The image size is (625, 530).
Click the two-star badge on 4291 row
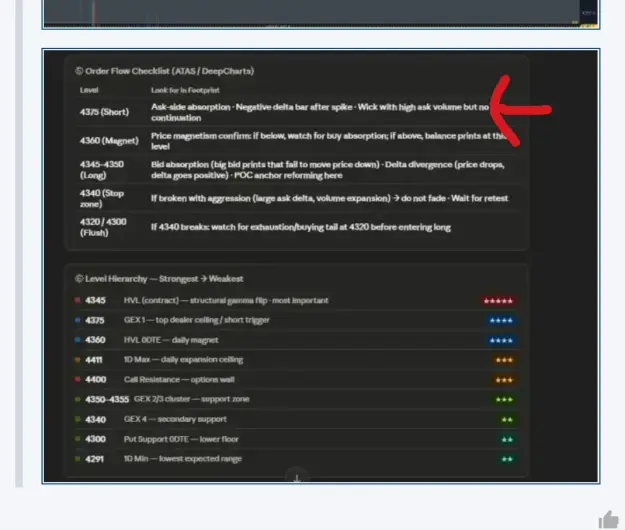coord(507,459)
